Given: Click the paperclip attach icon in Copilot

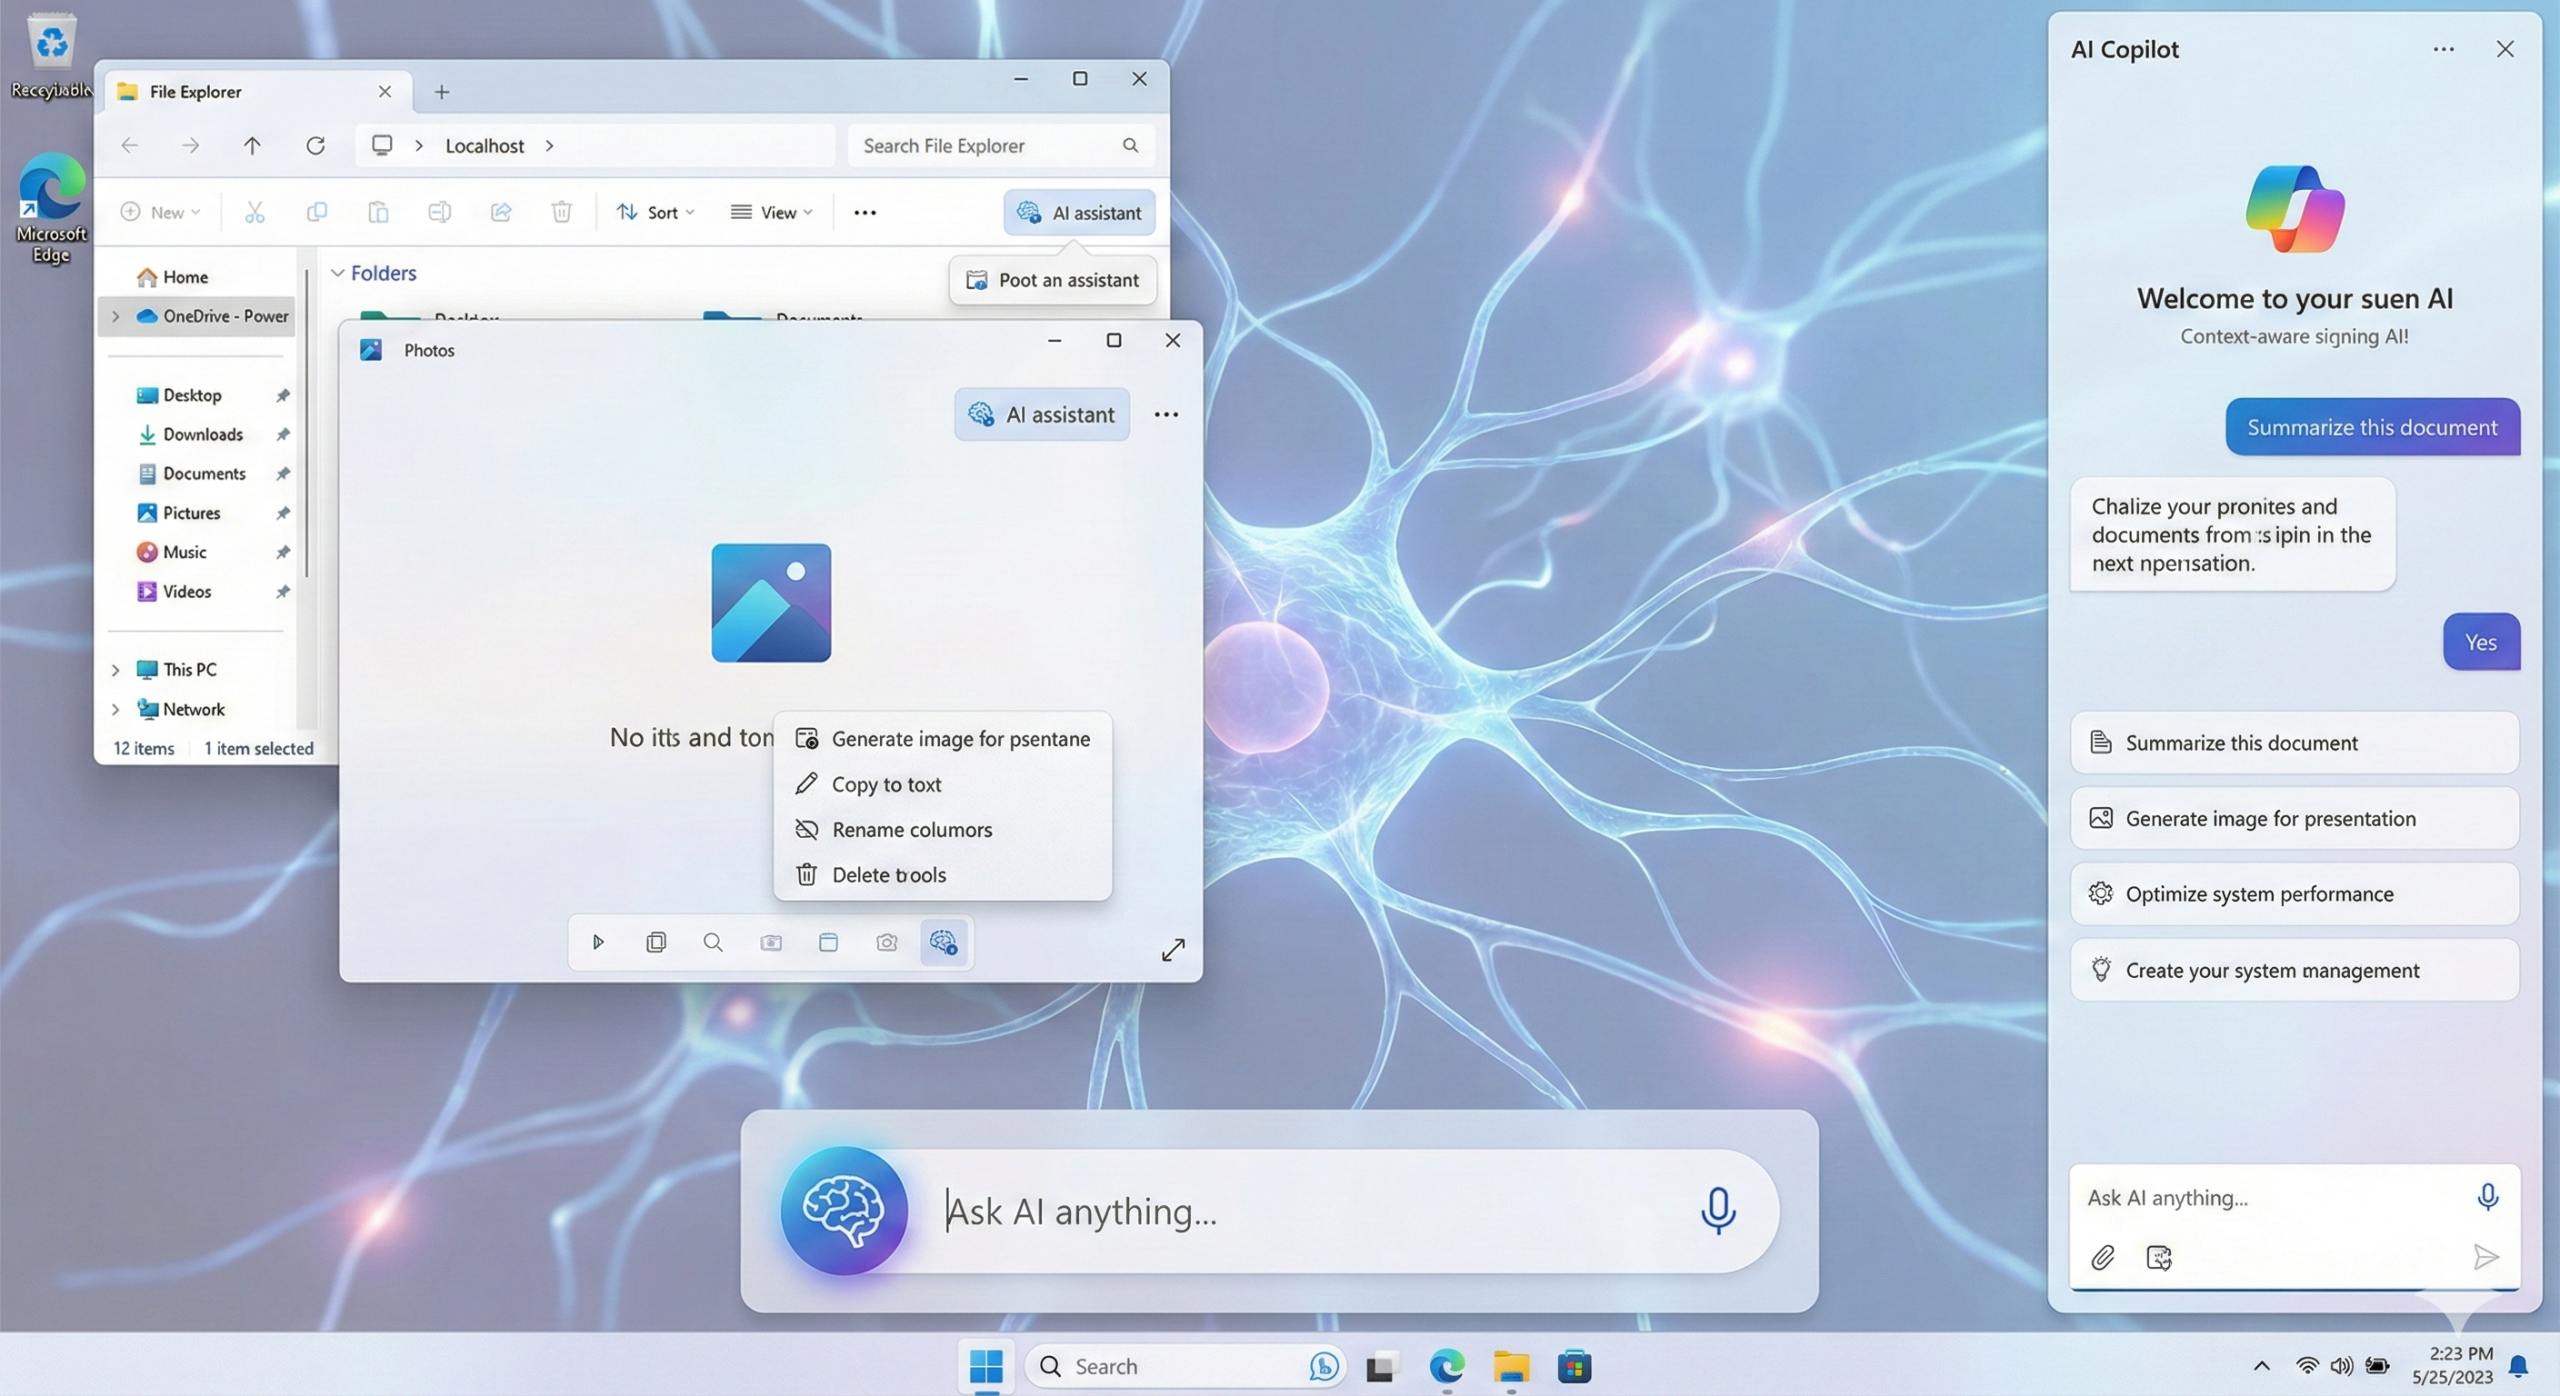Looking at the screenshot, I should [2102, 1257].
